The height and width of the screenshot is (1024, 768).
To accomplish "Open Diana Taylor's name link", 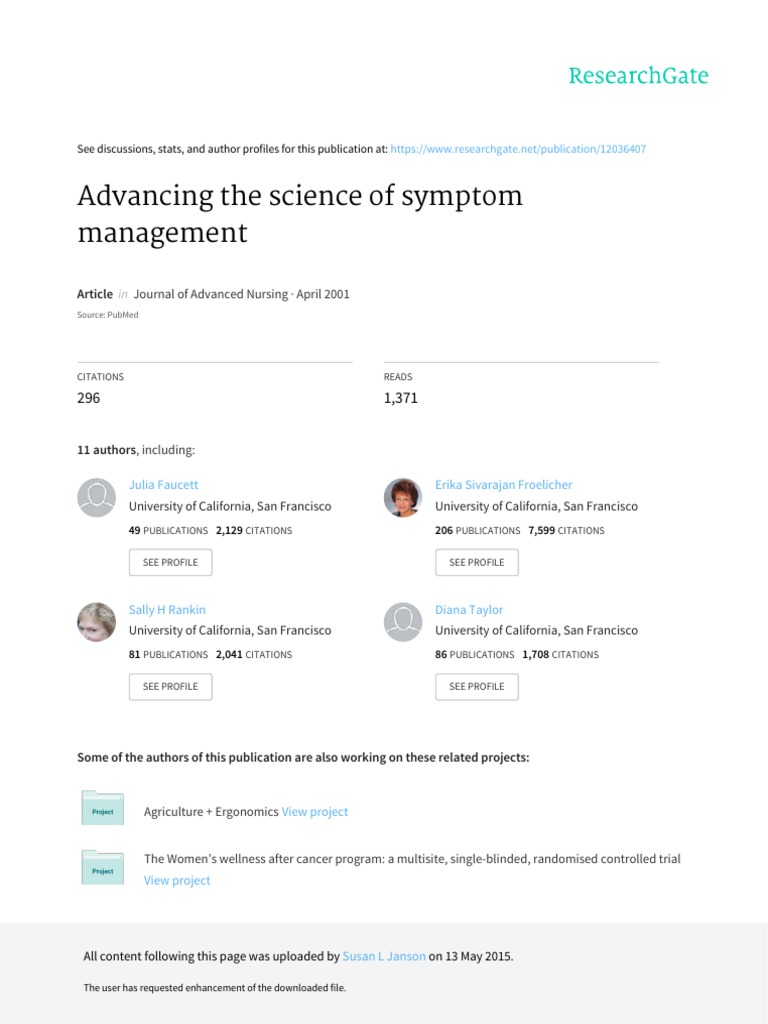I will pos(469,610).
